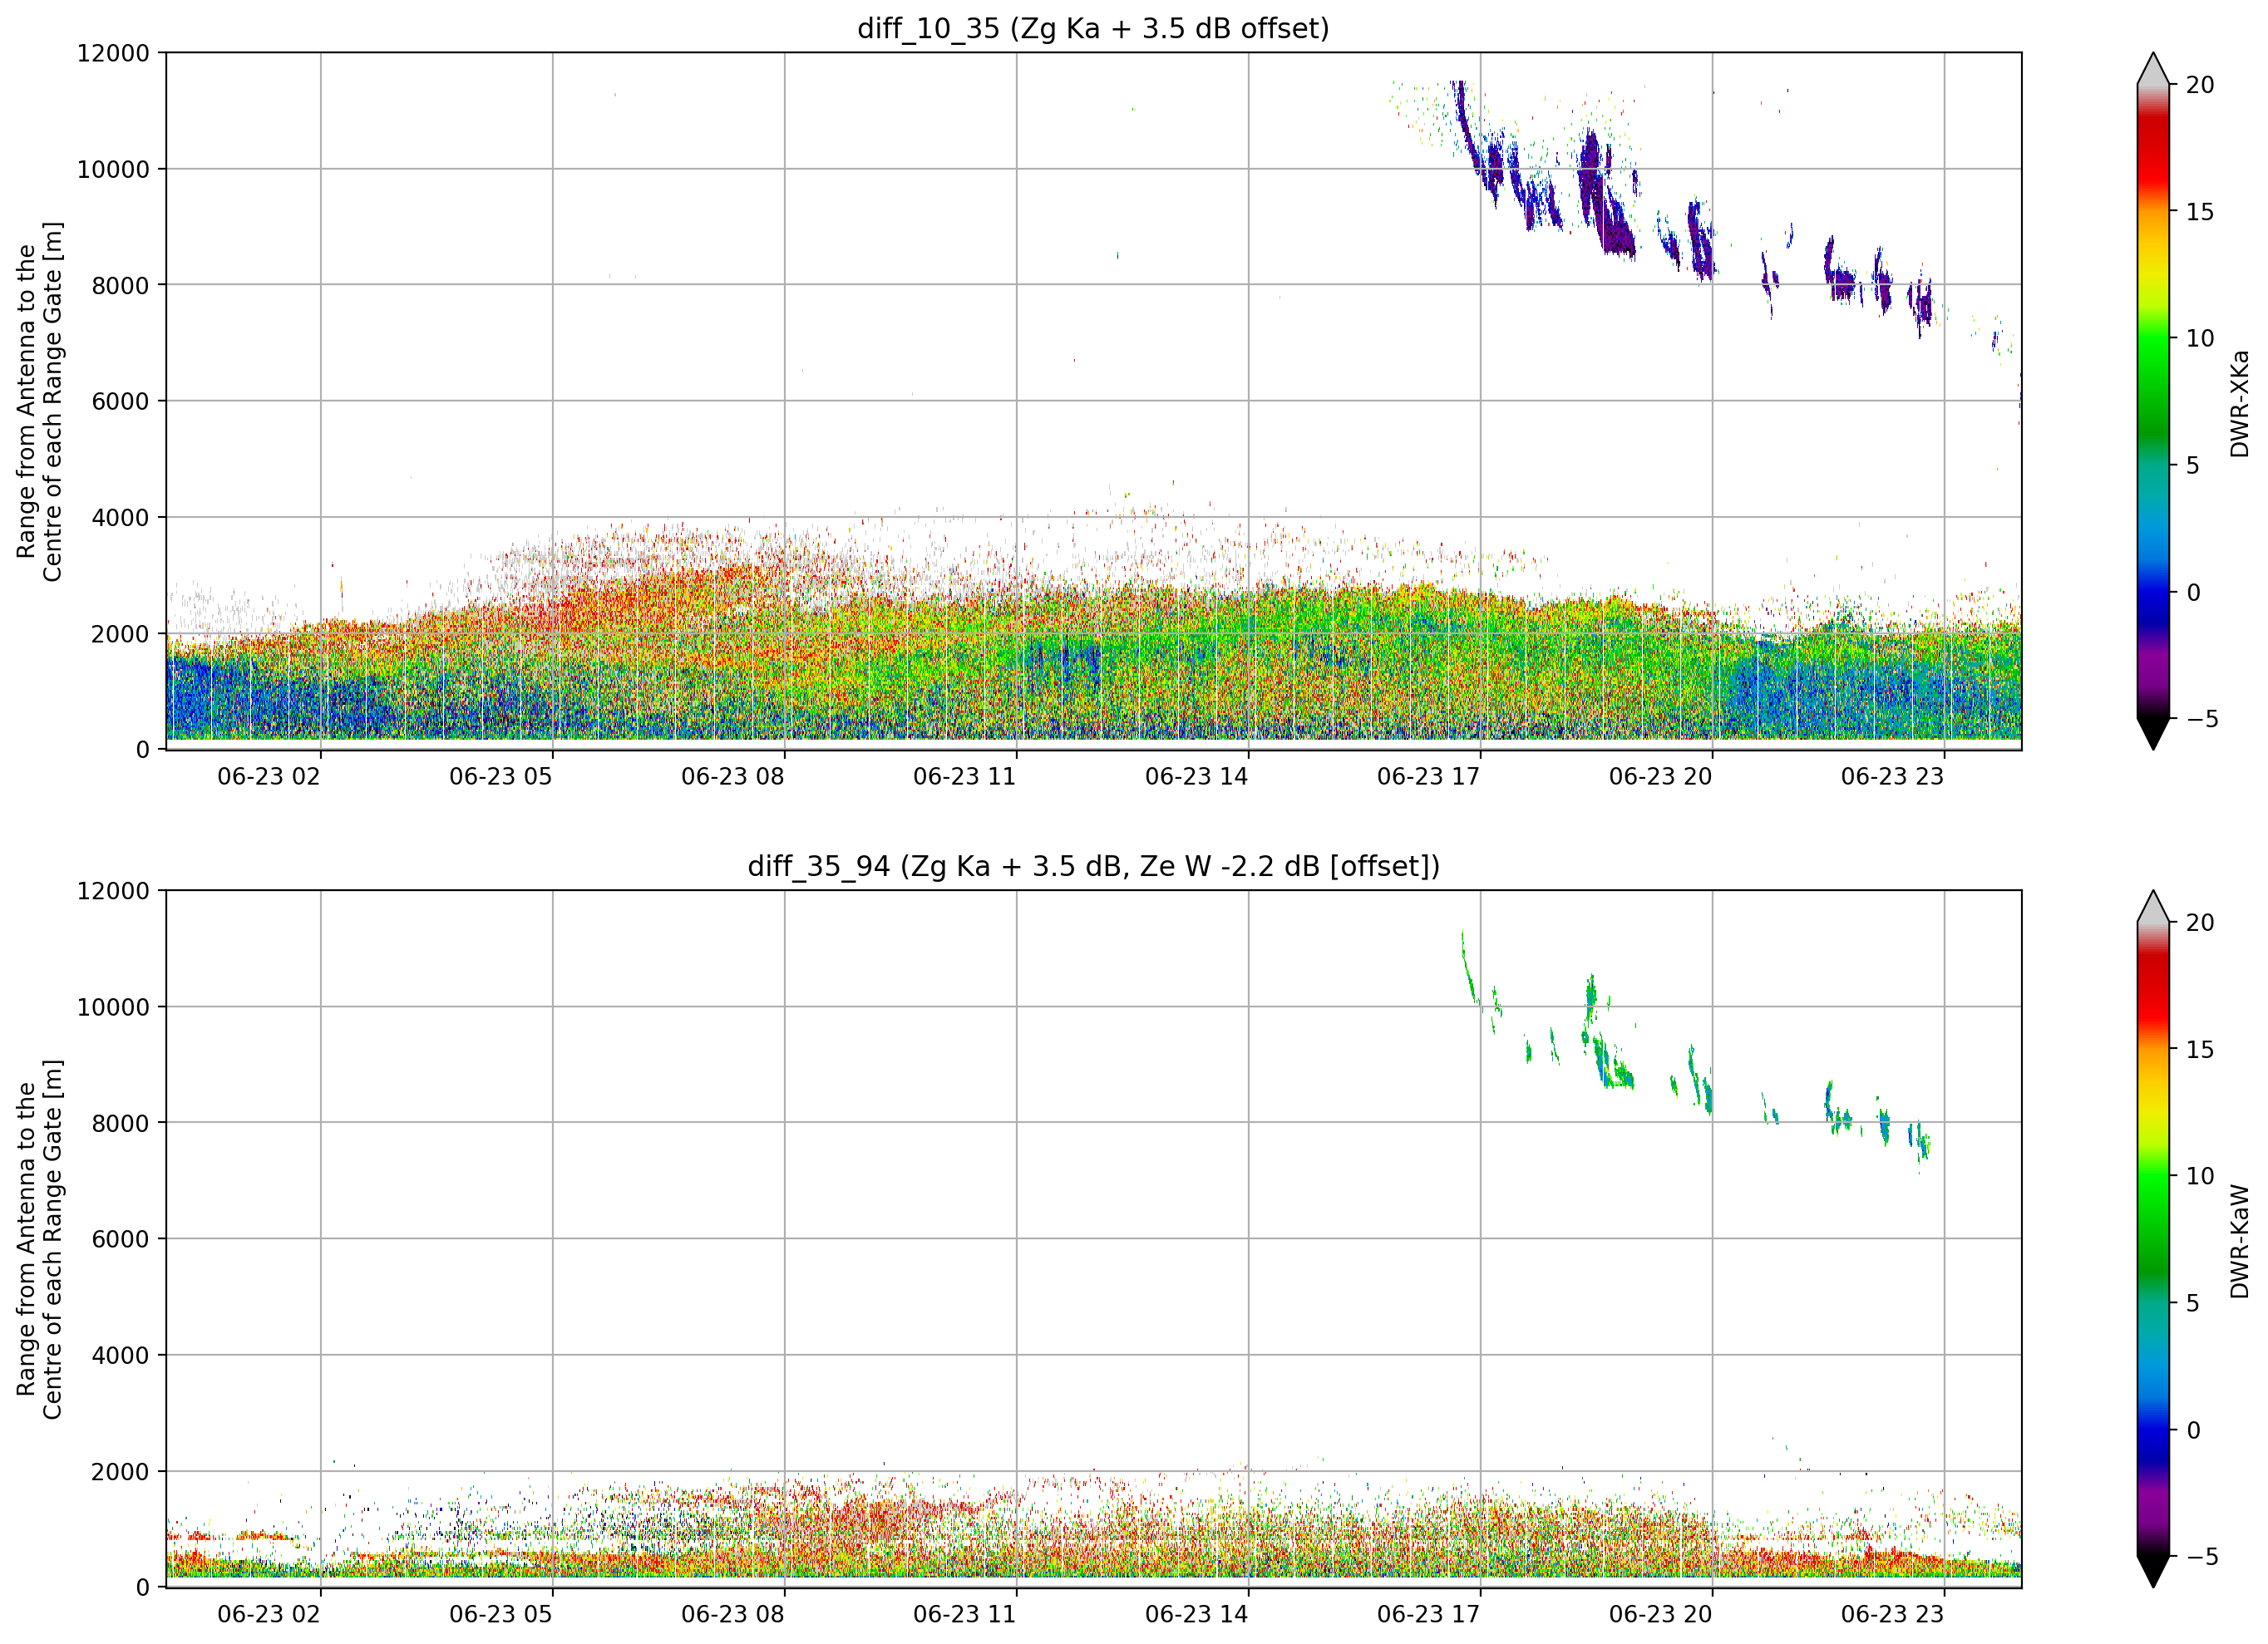The height and width of the screenshot is (1644, 2268).
Task: Click "06-23 23" x-tick under the bottom plot
Action: point(1893,1614)
